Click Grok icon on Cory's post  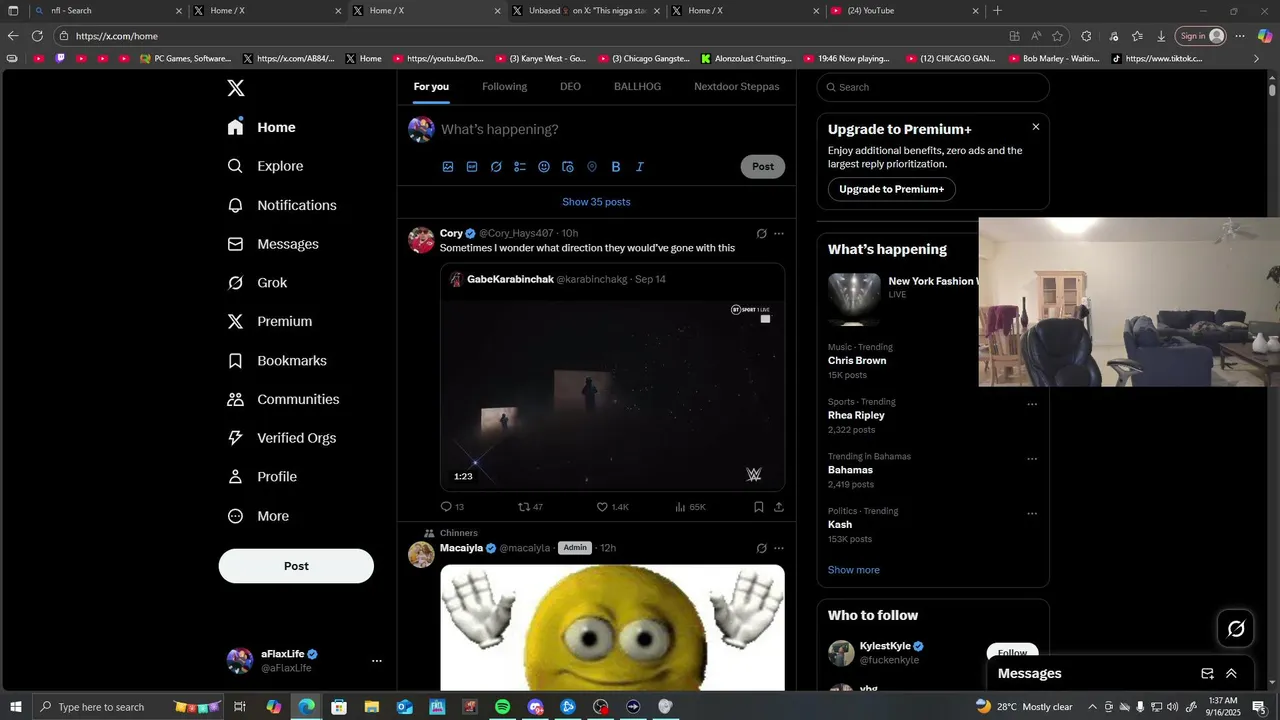761,234
